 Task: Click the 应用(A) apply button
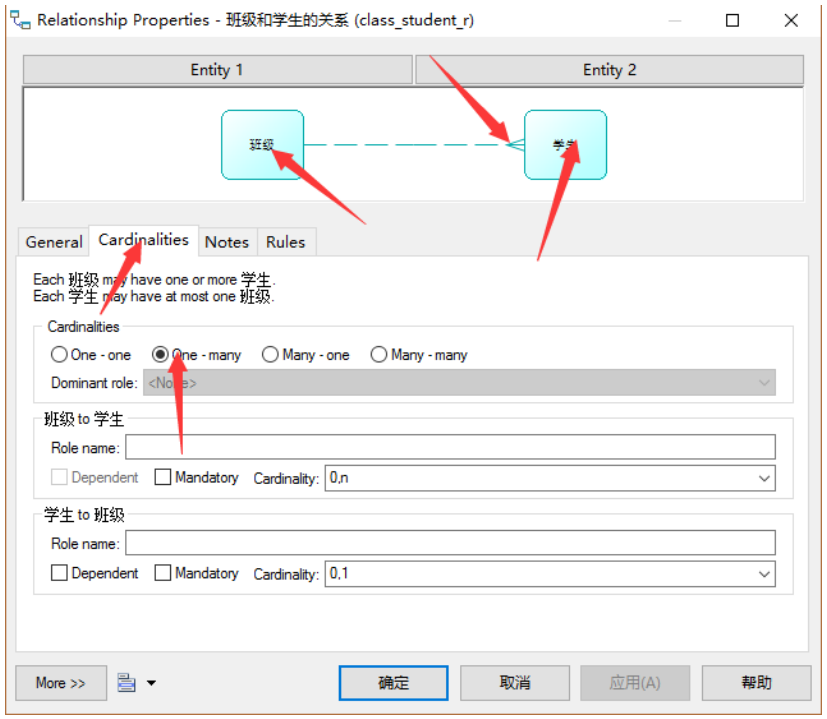[x=635, y=683]
